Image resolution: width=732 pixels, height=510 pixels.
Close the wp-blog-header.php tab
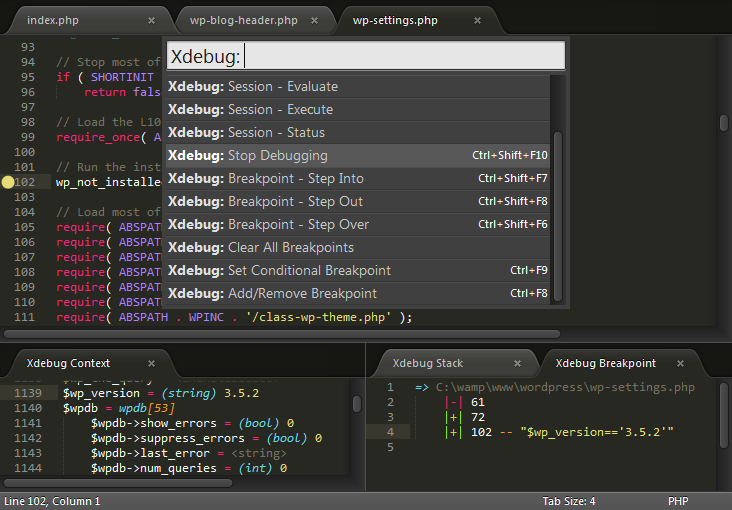point(315,21)
